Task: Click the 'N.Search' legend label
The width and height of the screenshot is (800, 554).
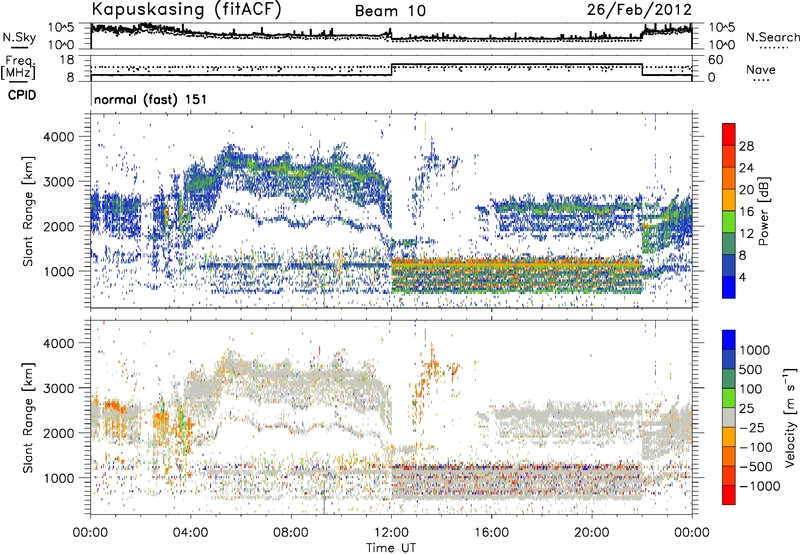Action: pyautogui.click(x=772, y=37)
